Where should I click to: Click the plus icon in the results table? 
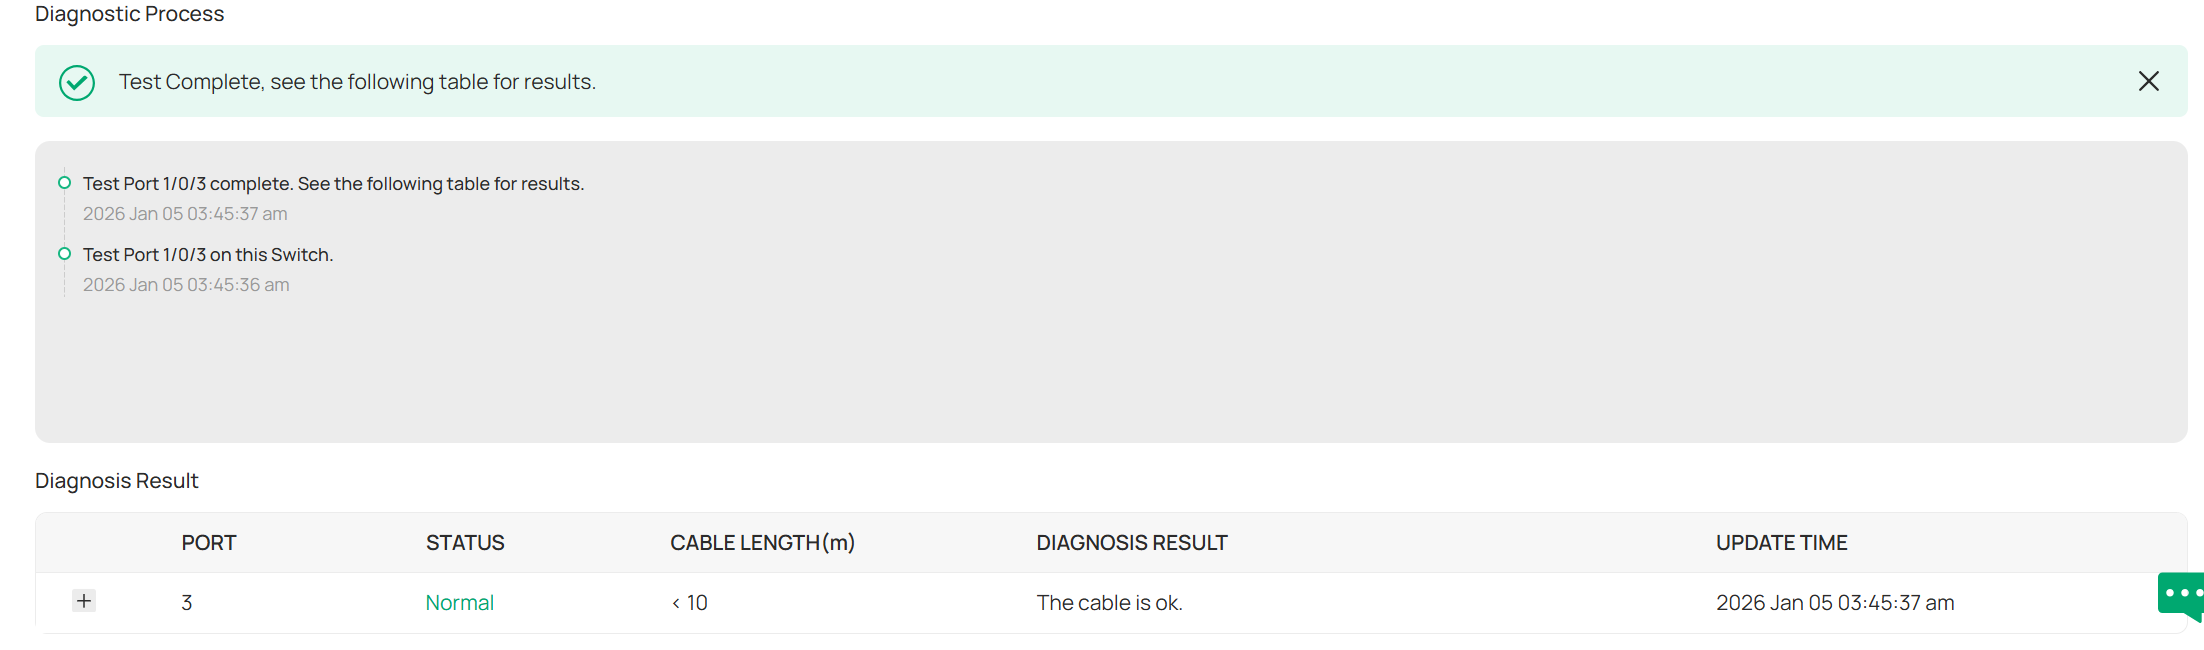[x=84, y=601]
